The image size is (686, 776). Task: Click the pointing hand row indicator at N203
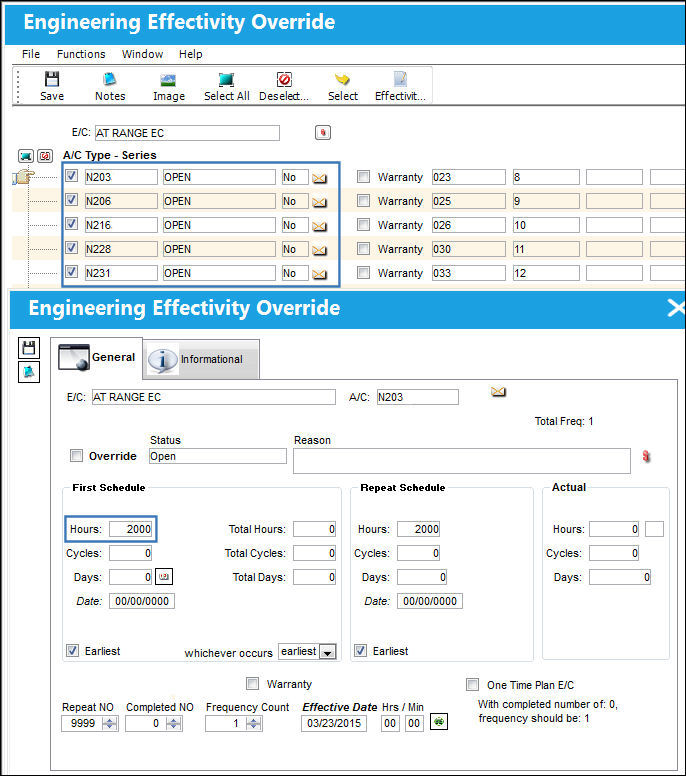click(x=23, y=176)
